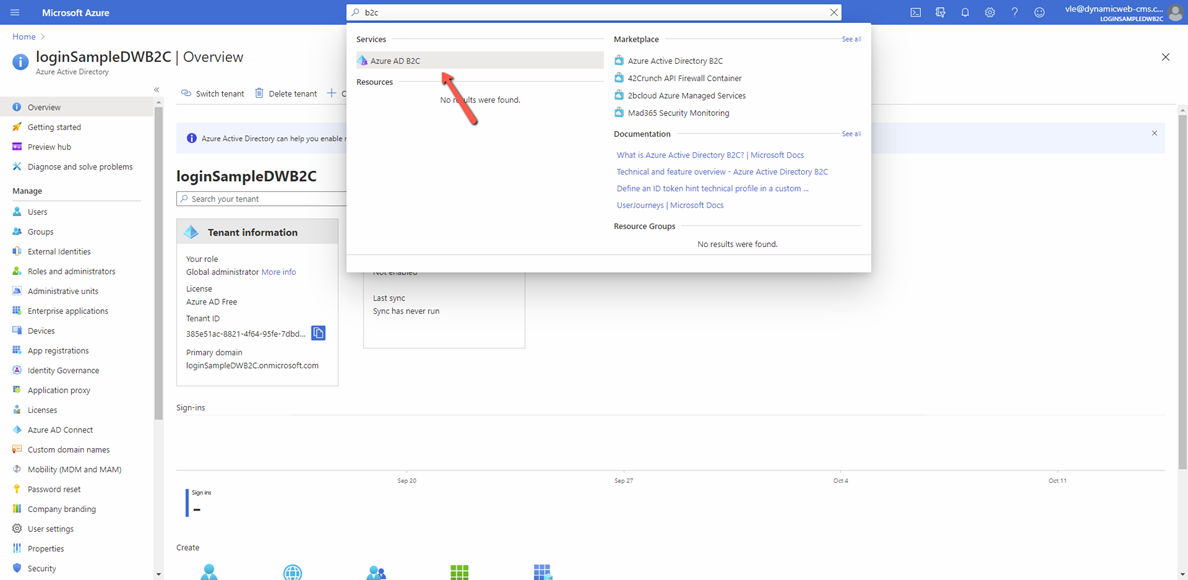1188x580 pixels.
Task: Click the help question mark icon
Action: point(1015,13)
